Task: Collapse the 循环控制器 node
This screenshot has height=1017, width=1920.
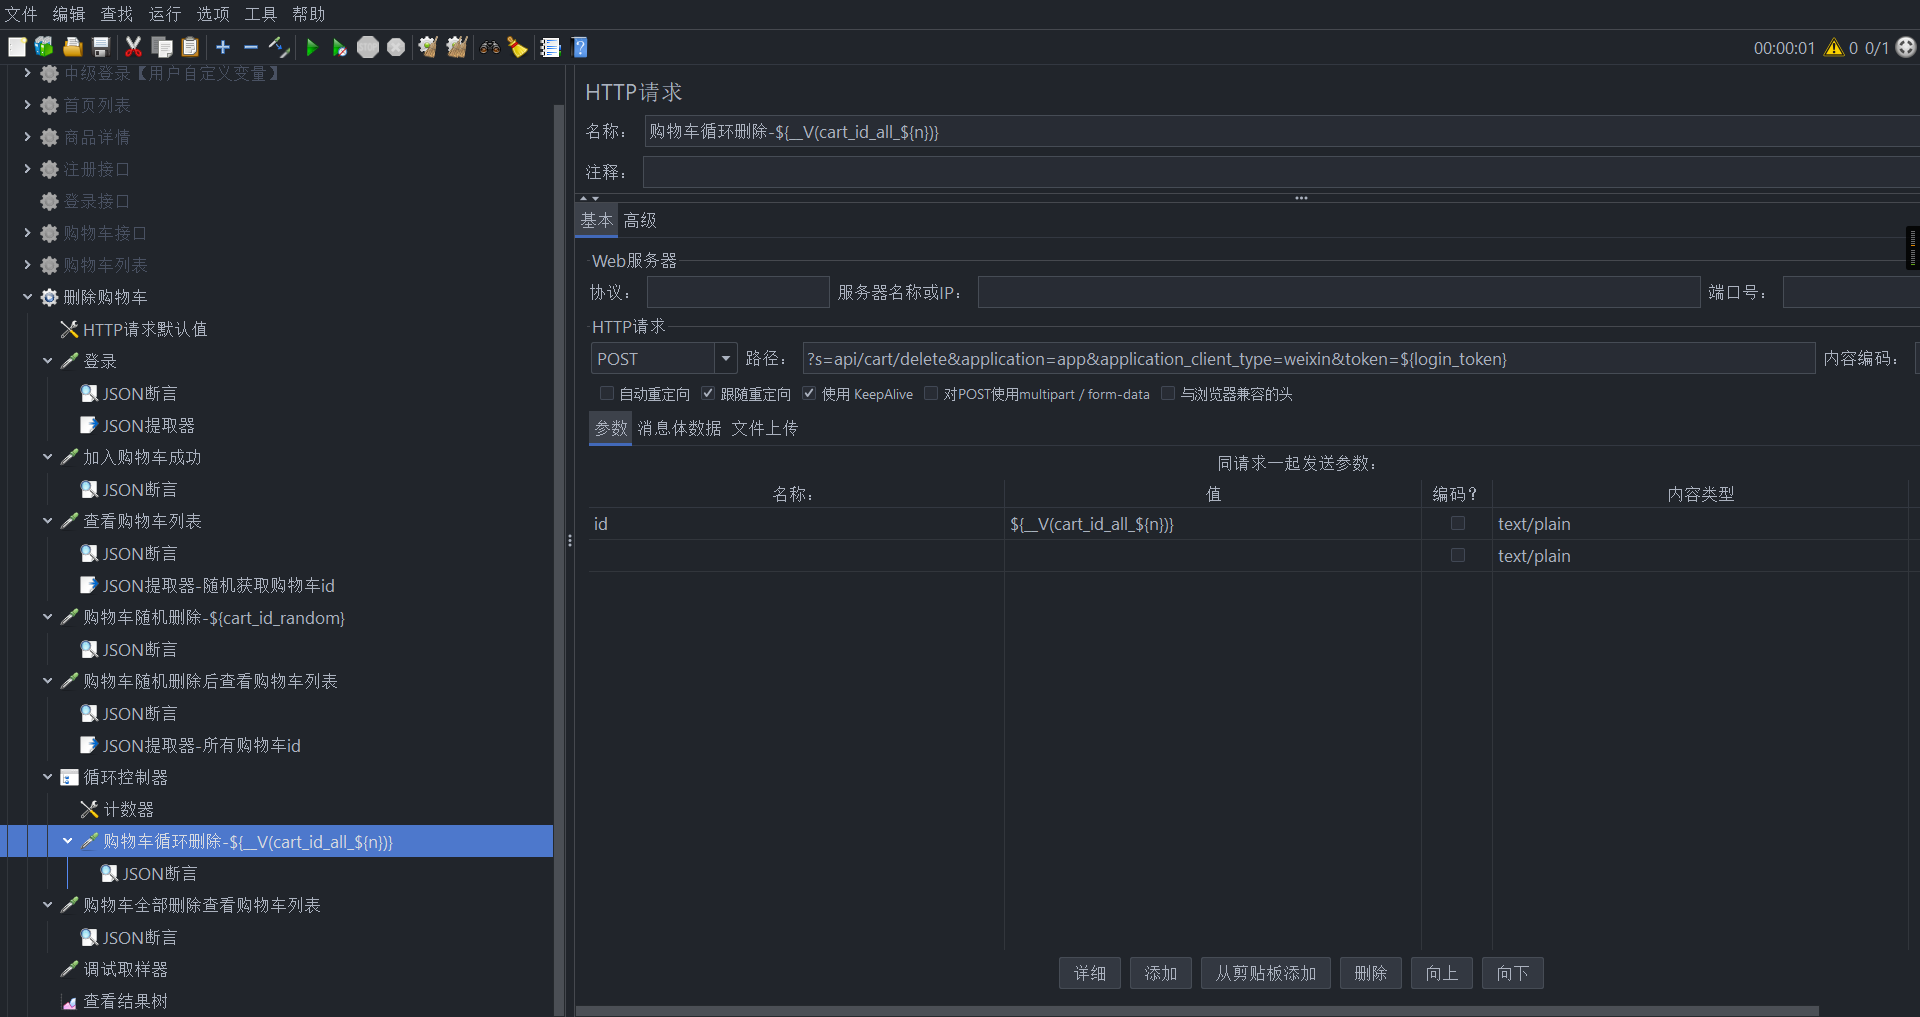Action: point(48,777)
